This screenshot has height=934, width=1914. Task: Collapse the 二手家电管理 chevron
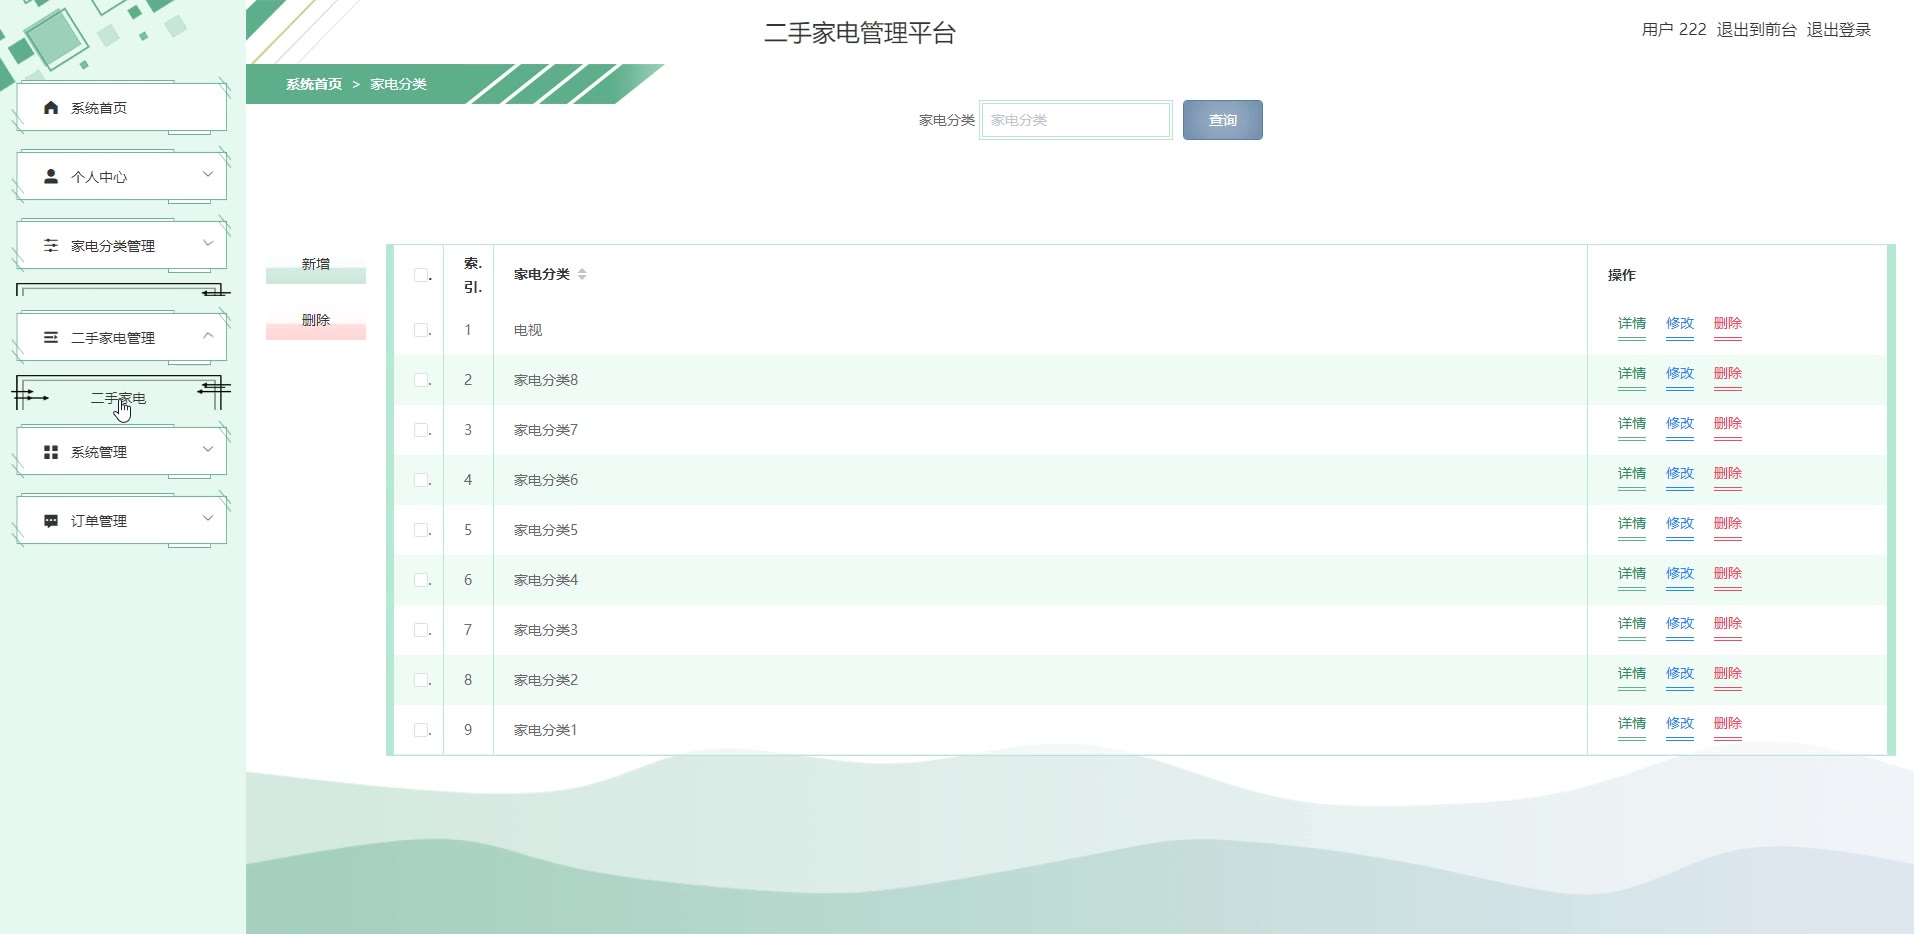[208, 336]
